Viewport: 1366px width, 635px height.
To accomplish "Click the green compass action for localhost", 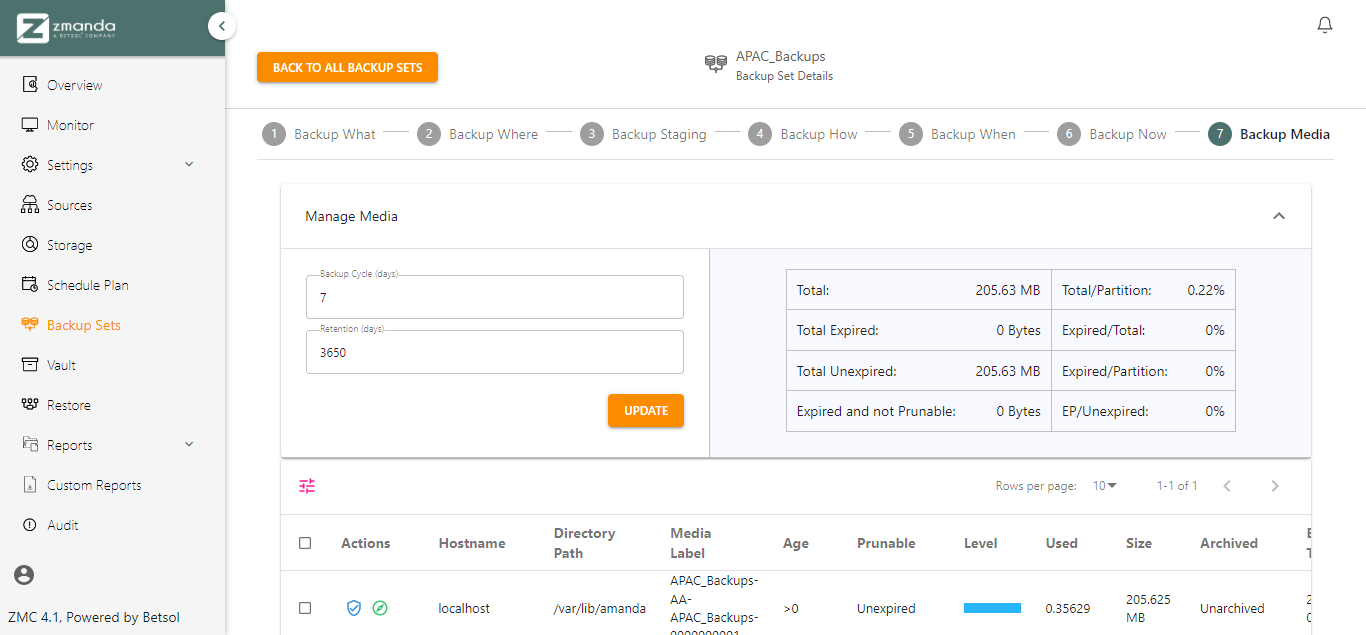I will [380, 608].
